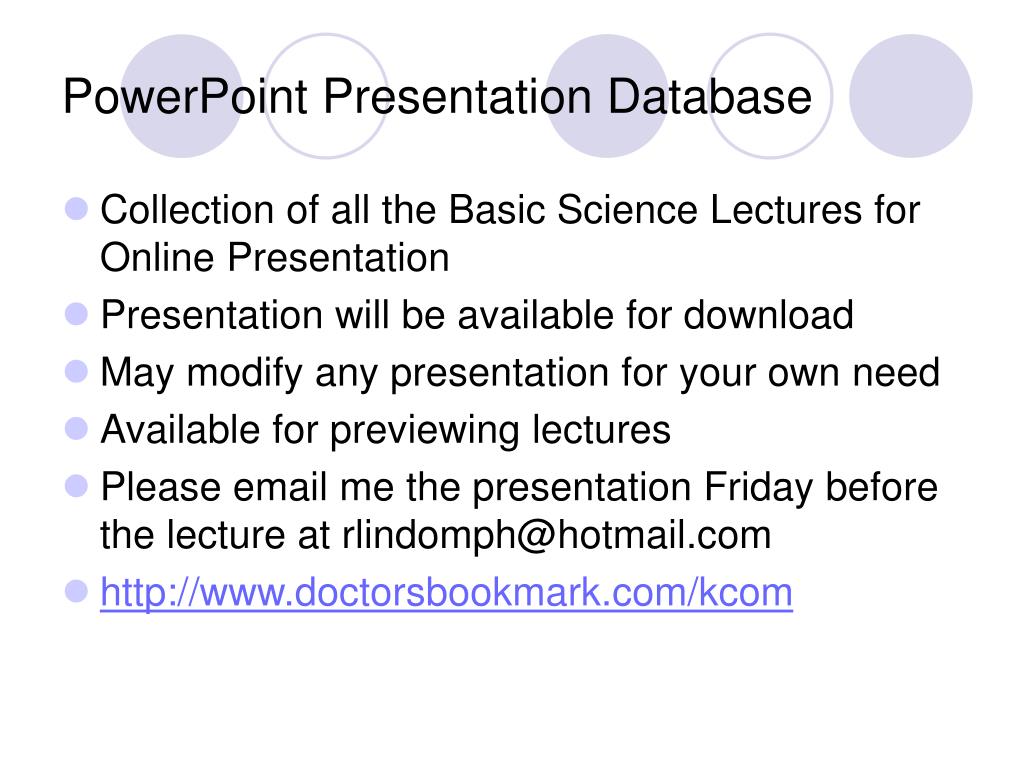The image size is (1024, 768).
Task: Open the doctorsbookmark.com/kcom hyperlink
Action: tap(446, 593)
